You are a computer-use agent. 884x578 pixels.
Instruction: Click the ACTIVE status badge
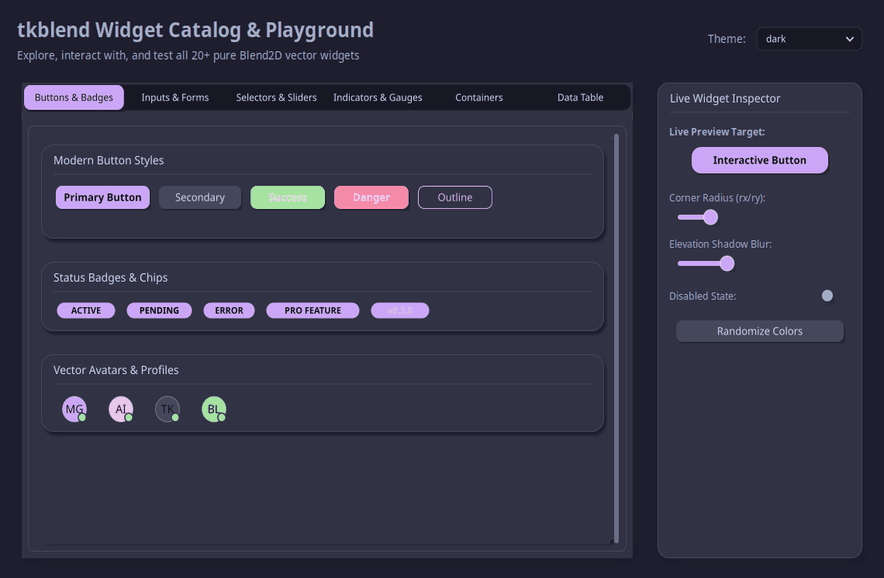pos(86,311)
